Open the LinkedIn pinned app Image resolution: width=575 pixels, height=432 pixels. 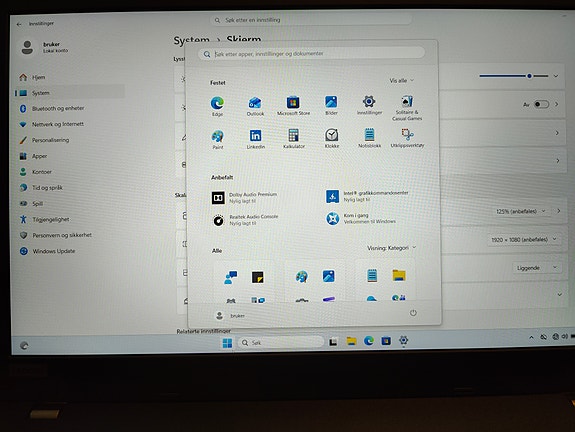(x=256, y=139)
